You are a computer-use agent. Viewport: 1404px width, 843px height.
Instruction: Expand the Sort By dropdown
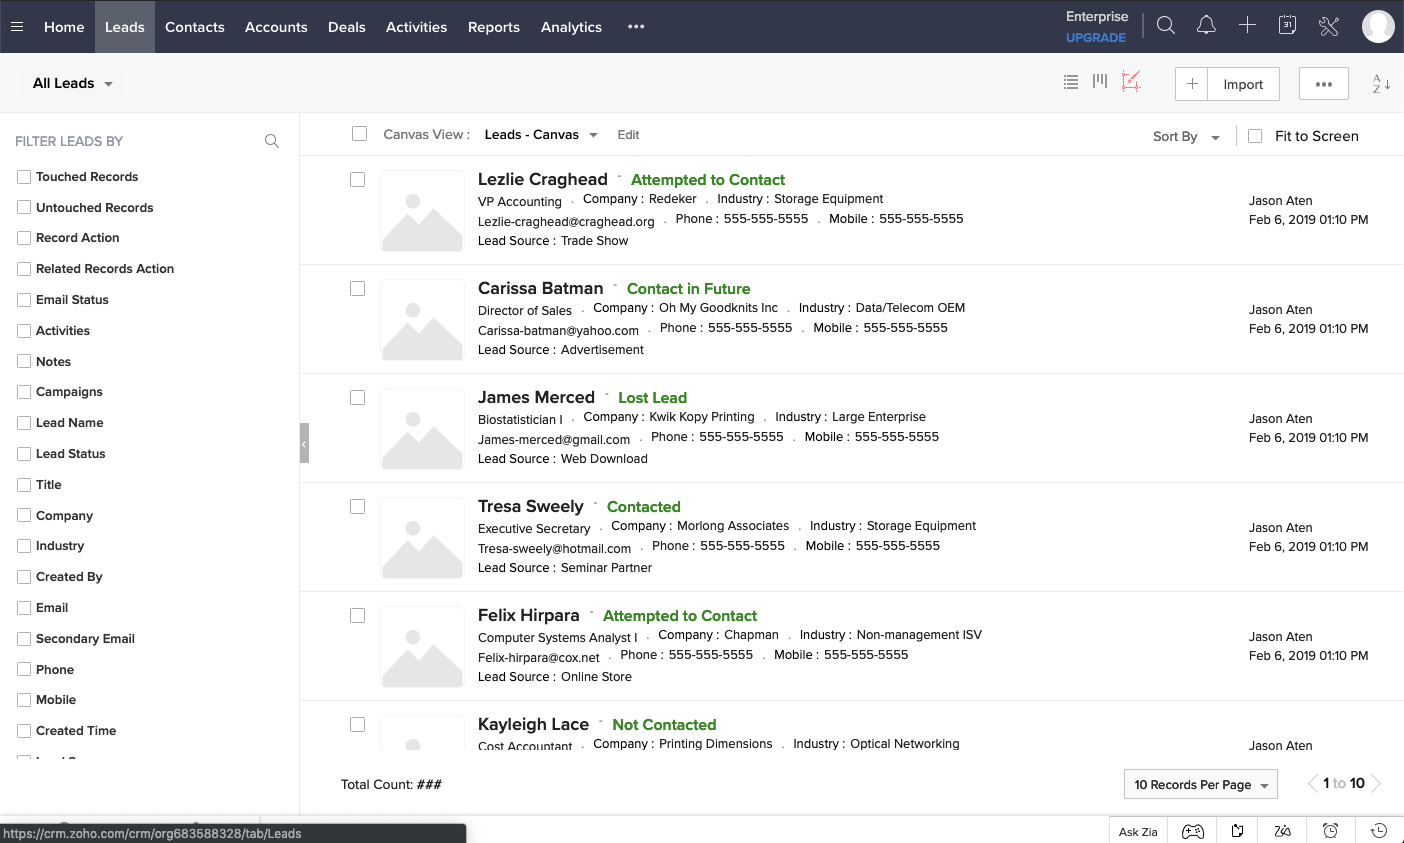[x=1186, y=137]
